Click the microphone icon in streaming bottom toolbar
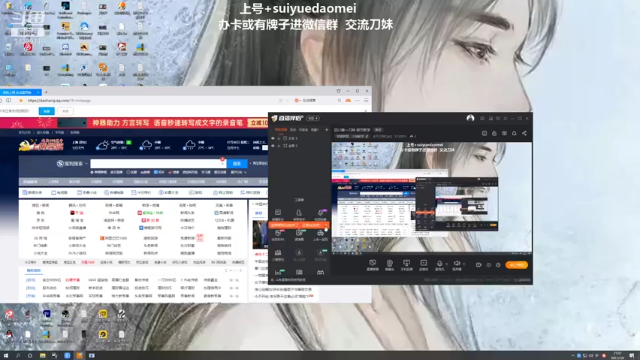 [439, 263]
